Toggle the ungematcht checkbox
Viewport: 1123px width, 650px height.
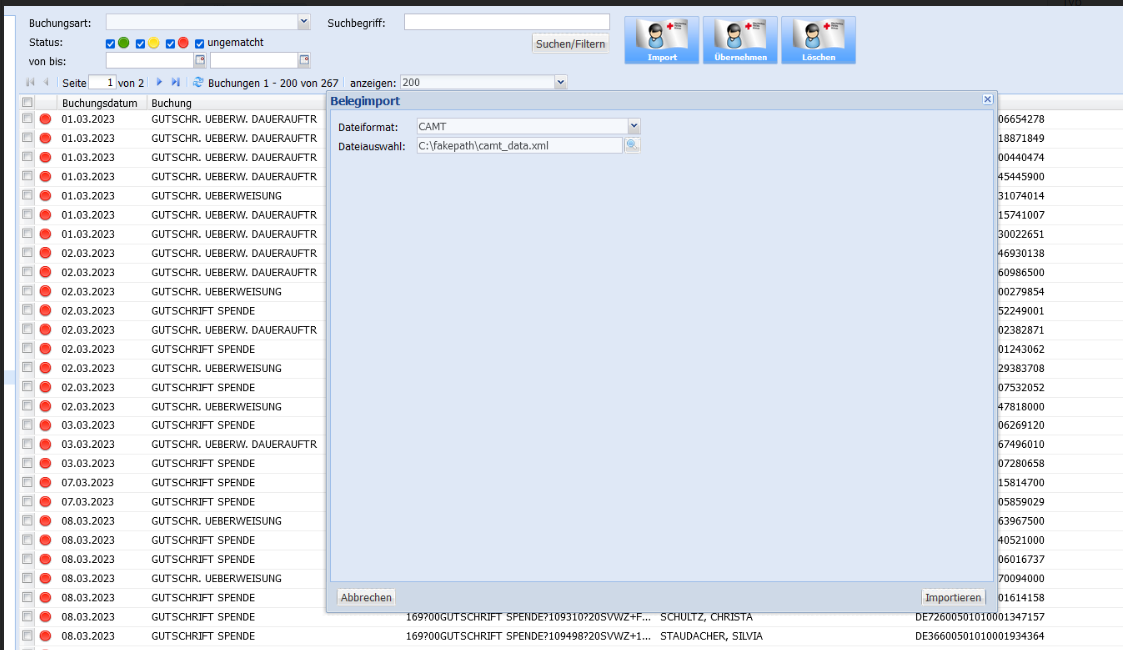[x=200, y=44]
